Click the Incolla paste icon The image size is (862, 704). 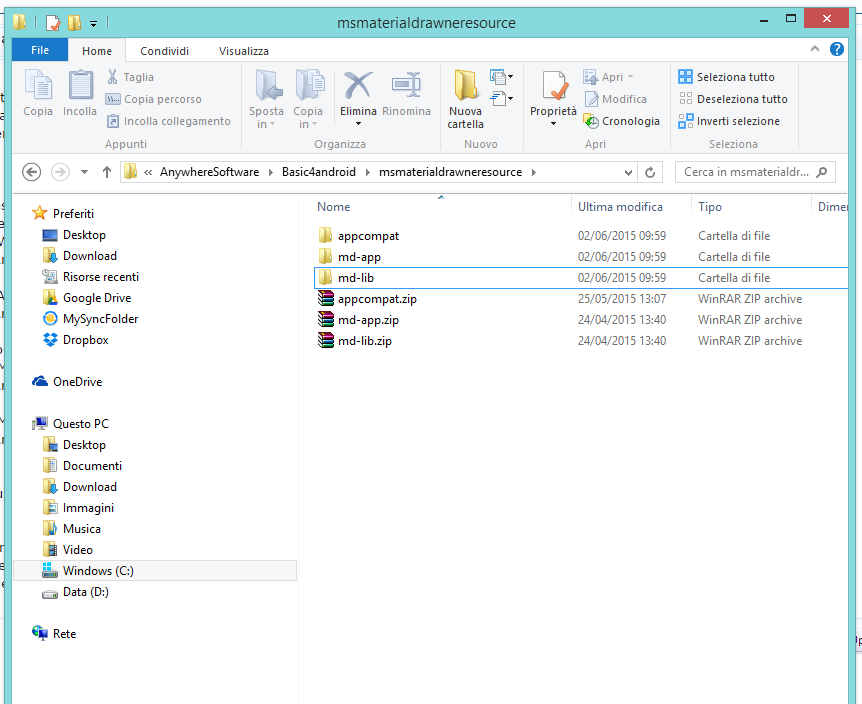pos(80,85)
